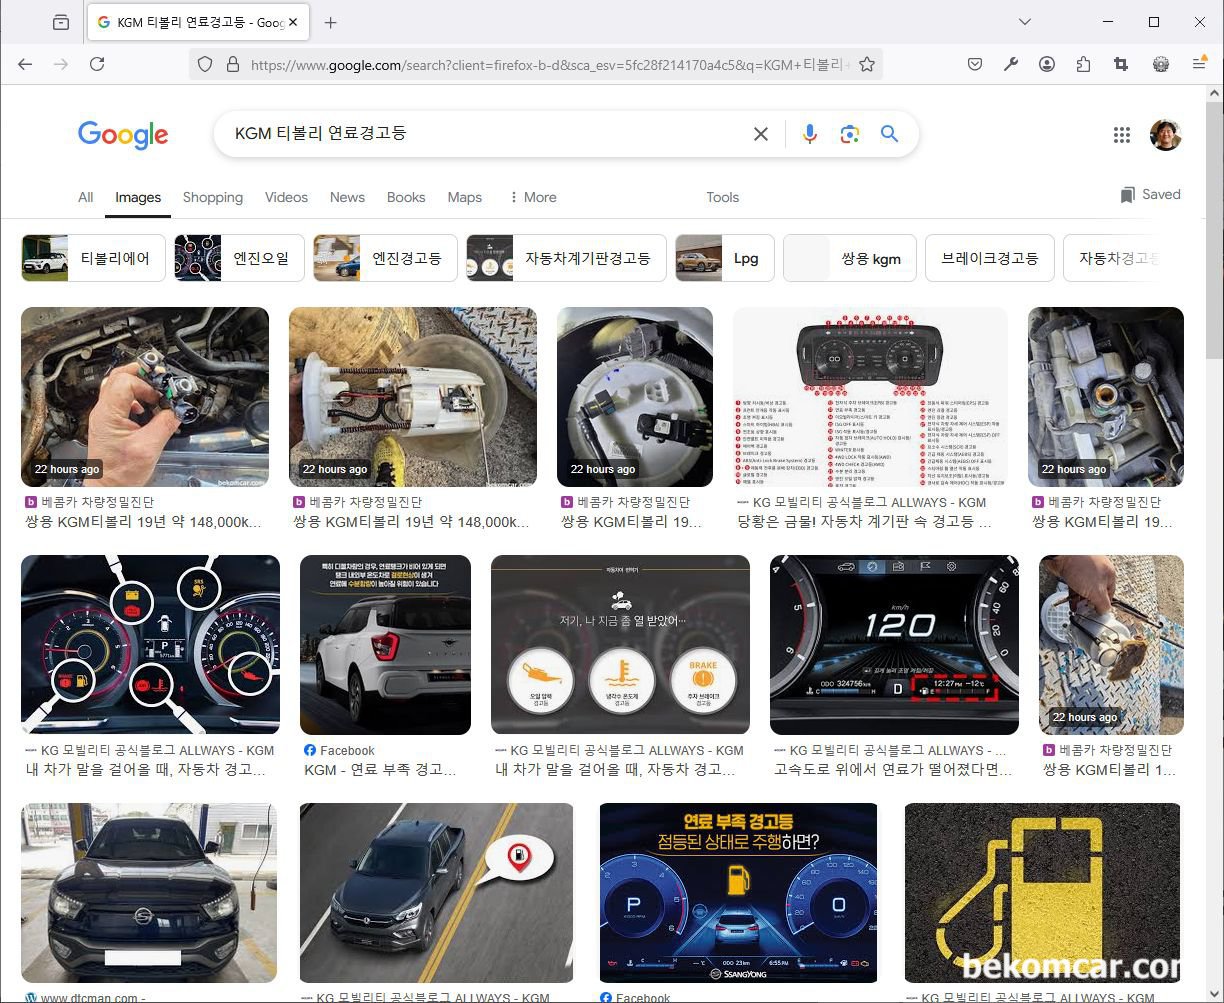The height and width of the screenshot is (1003, 1224).
Task: Open the 120 km/h digital cluster image
Action: [x=894, y=645]
